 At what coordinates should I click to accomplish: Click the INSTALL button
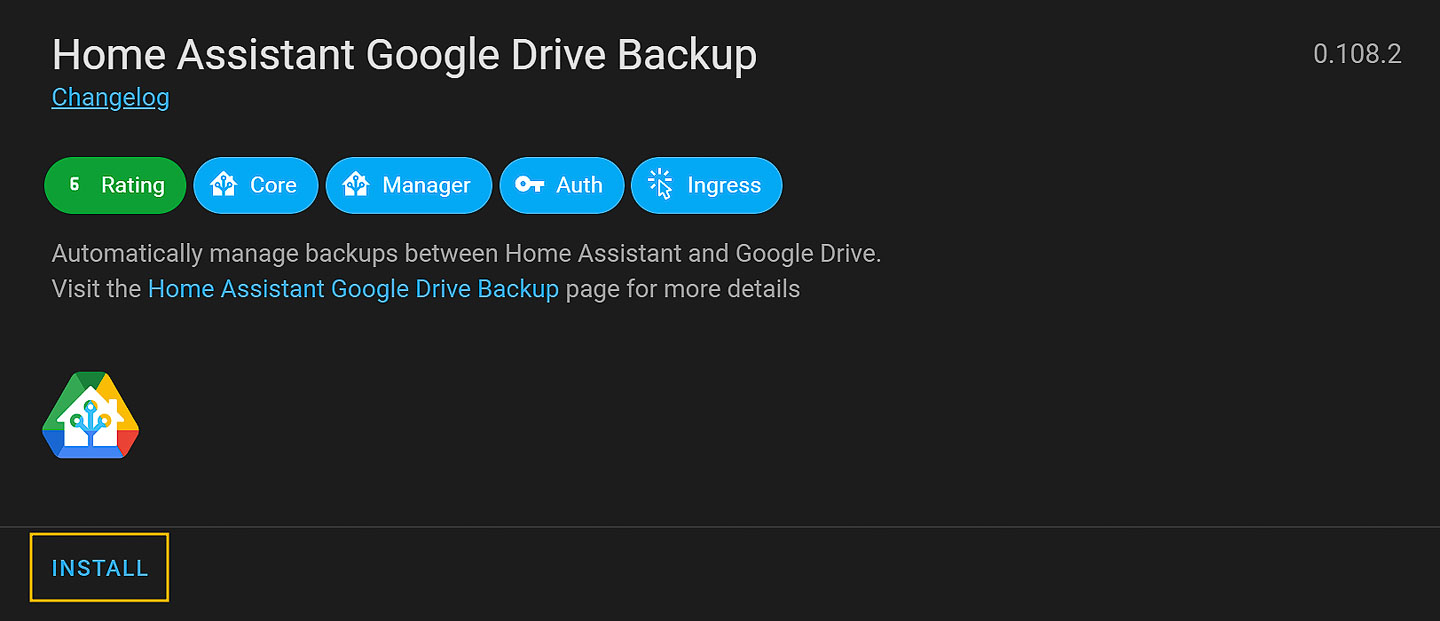point(99,568)
